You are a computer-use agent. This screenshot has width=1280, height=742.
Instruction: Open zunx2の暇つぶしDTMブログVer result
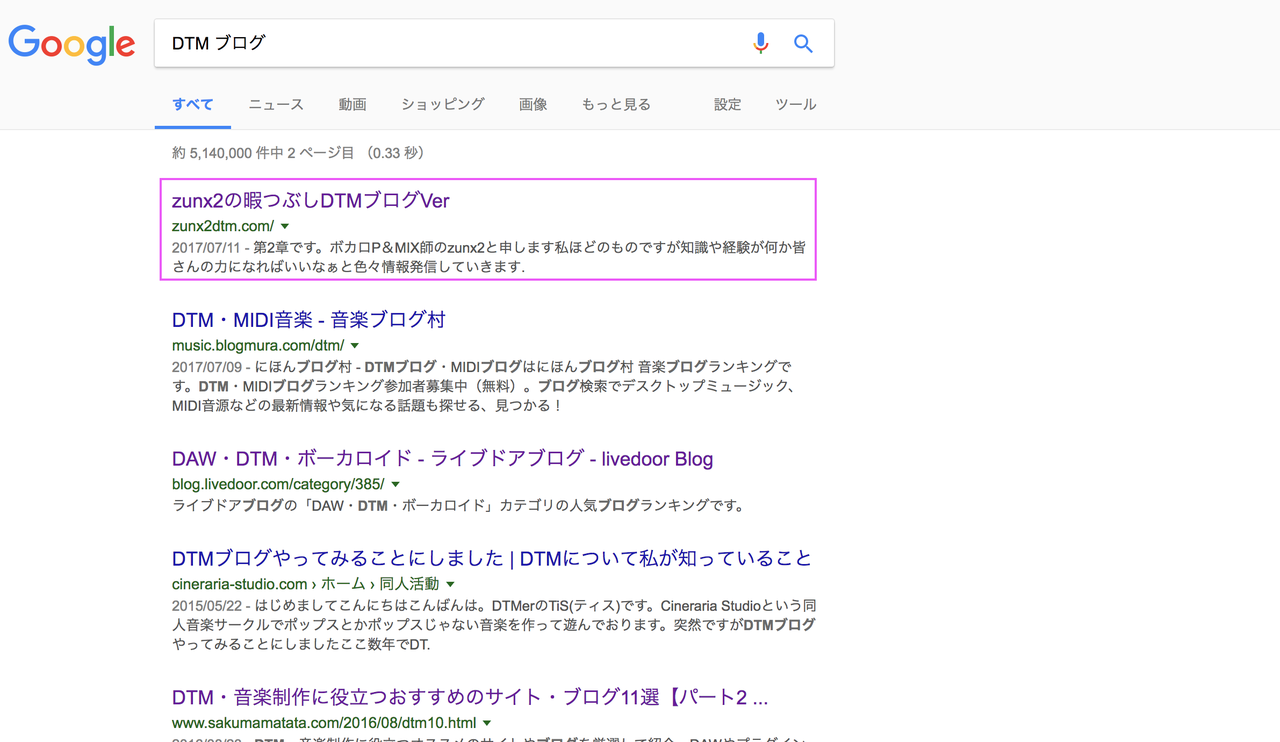point(311,201)
